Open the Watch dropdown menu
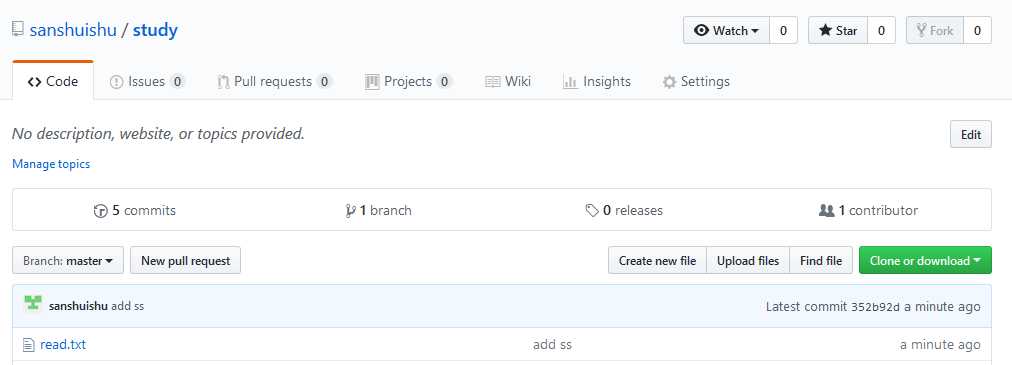This screenshot has height=365, width=1012. (726, 30)
